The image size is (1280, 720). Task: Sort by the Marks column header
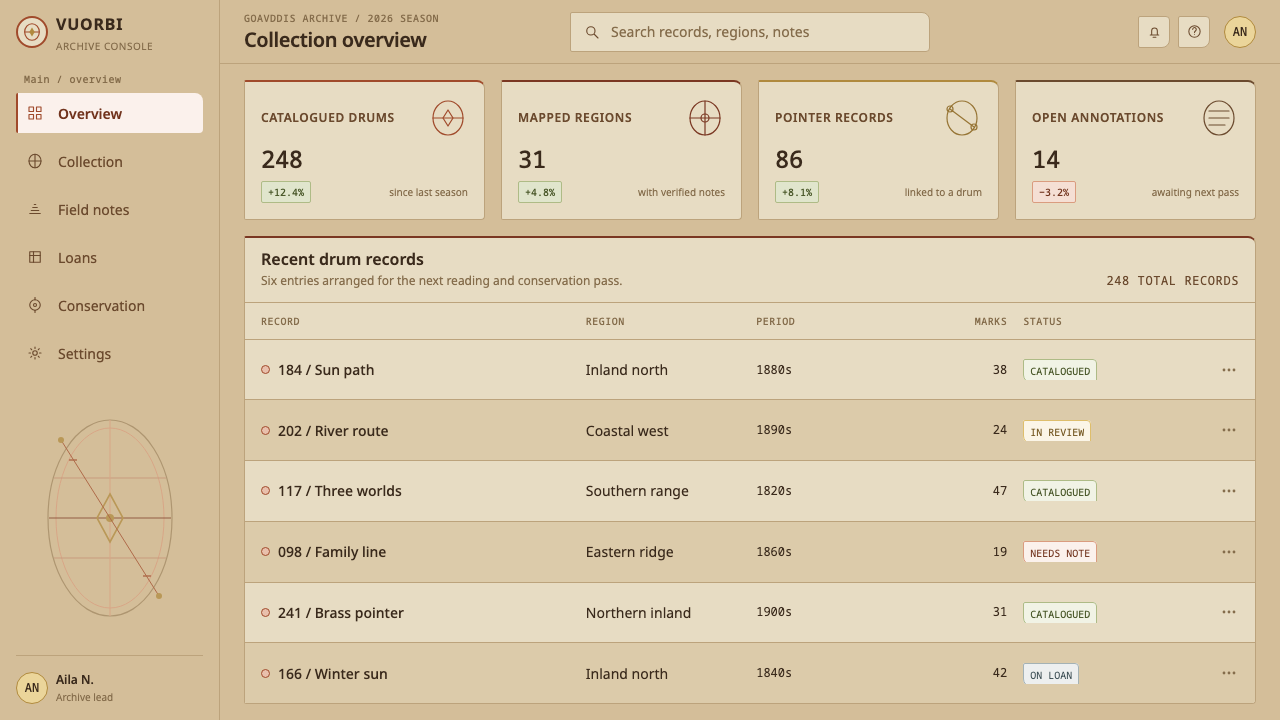[991, 321]
